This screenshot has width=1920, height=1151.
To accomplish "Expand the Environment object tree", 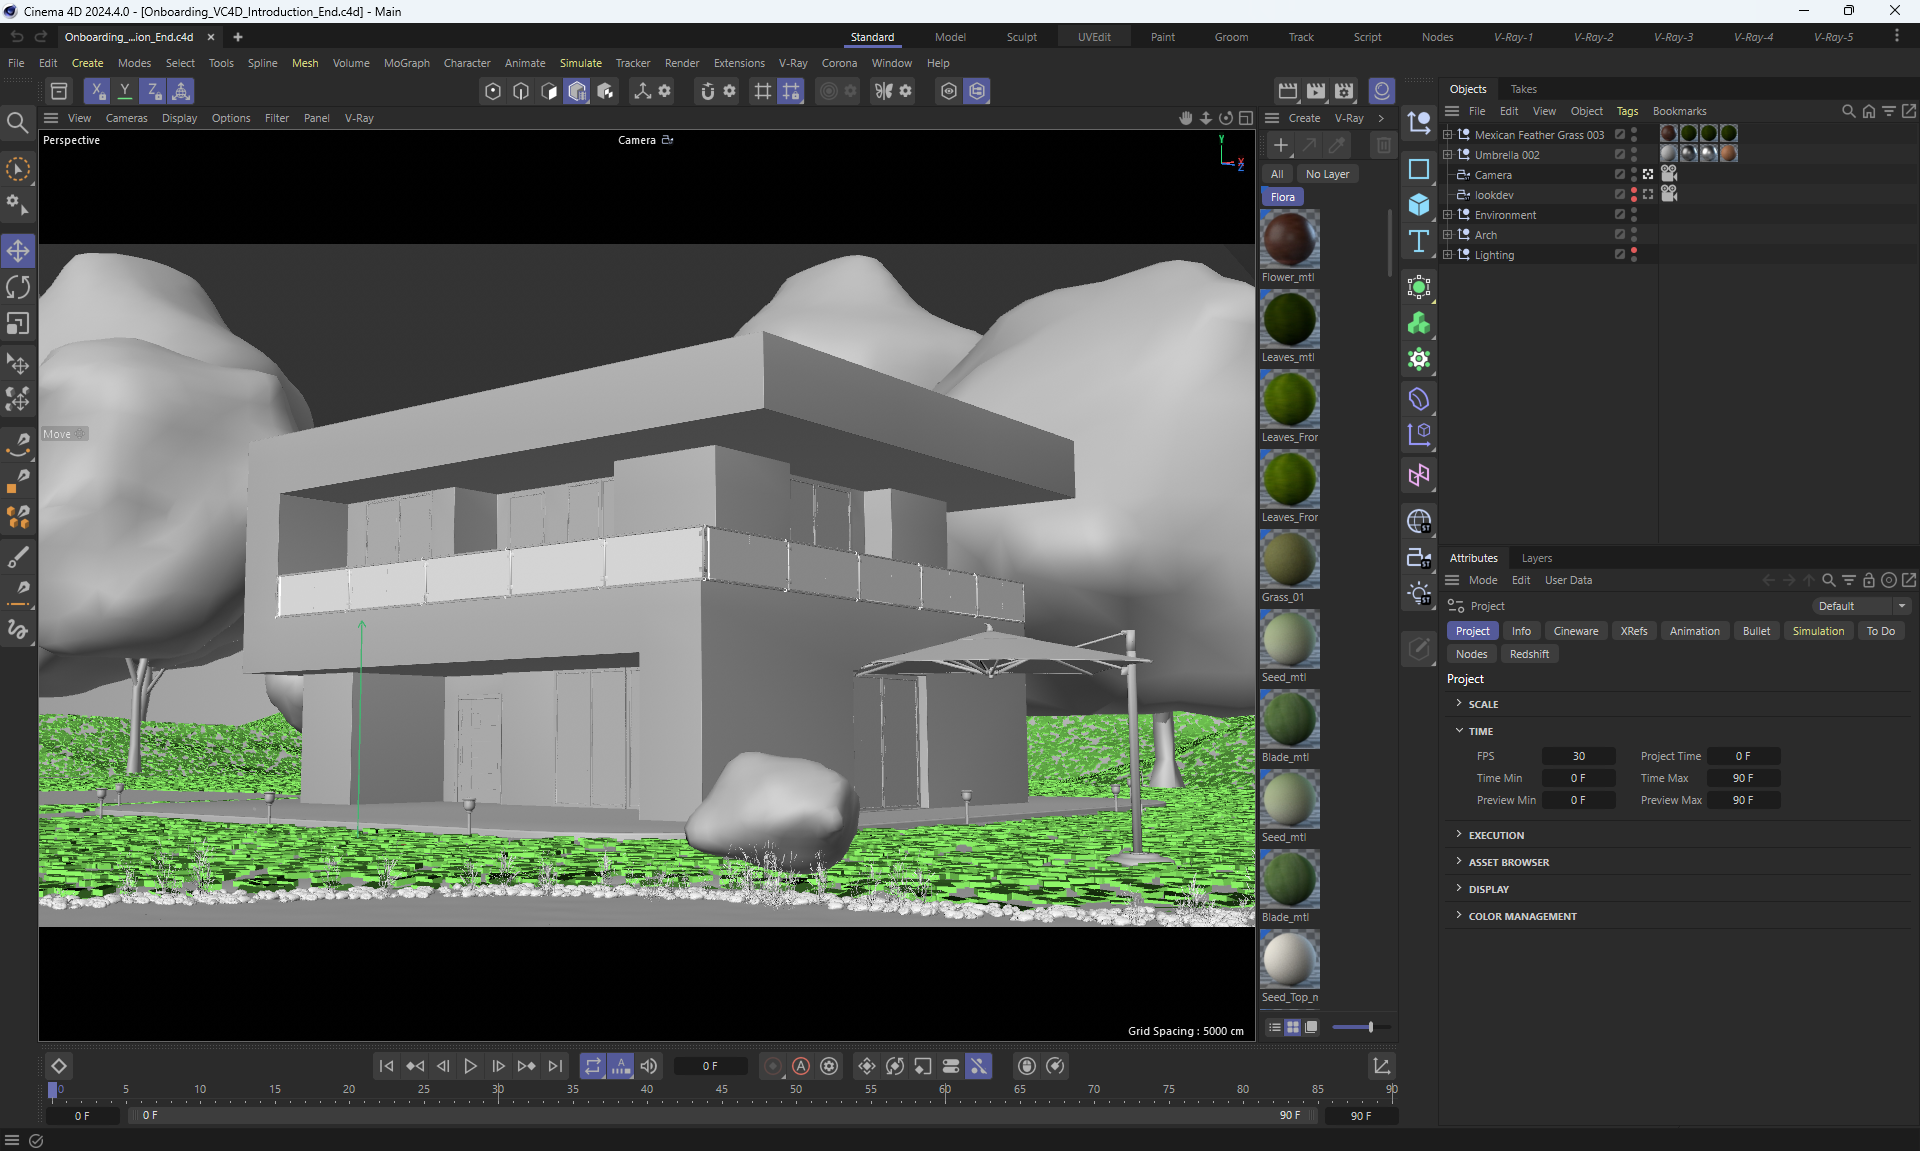I will (1447, 215).
